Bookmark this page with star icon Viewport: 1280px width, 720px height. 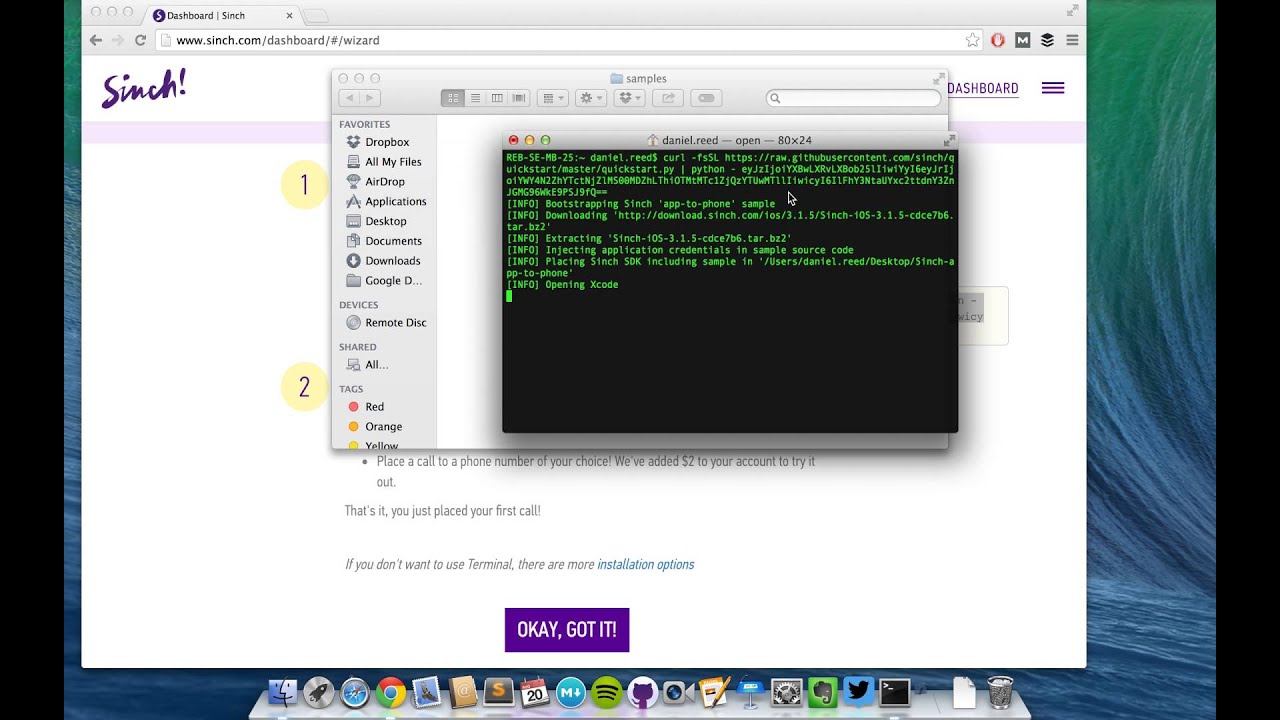(x=972, y=40)
